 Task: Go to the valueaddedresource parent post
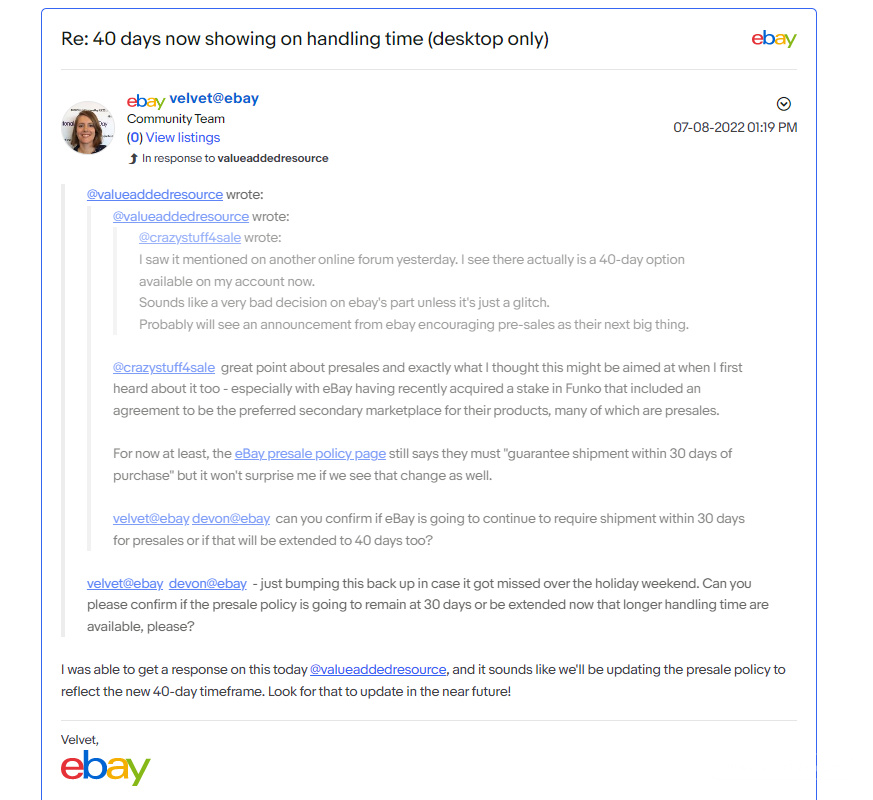click(x=273, y=158)
